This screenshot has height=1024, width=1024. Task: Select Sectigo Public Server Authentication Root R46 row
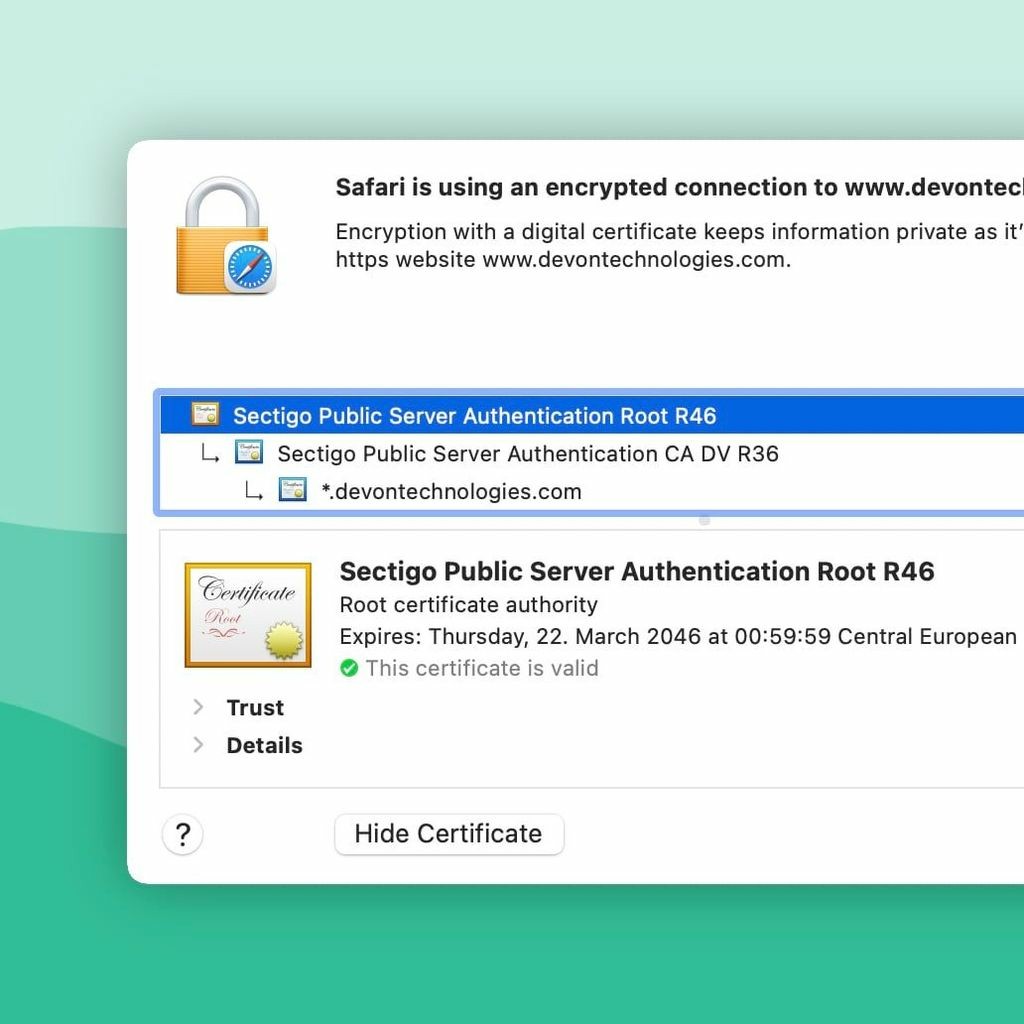tap(592, 415)
